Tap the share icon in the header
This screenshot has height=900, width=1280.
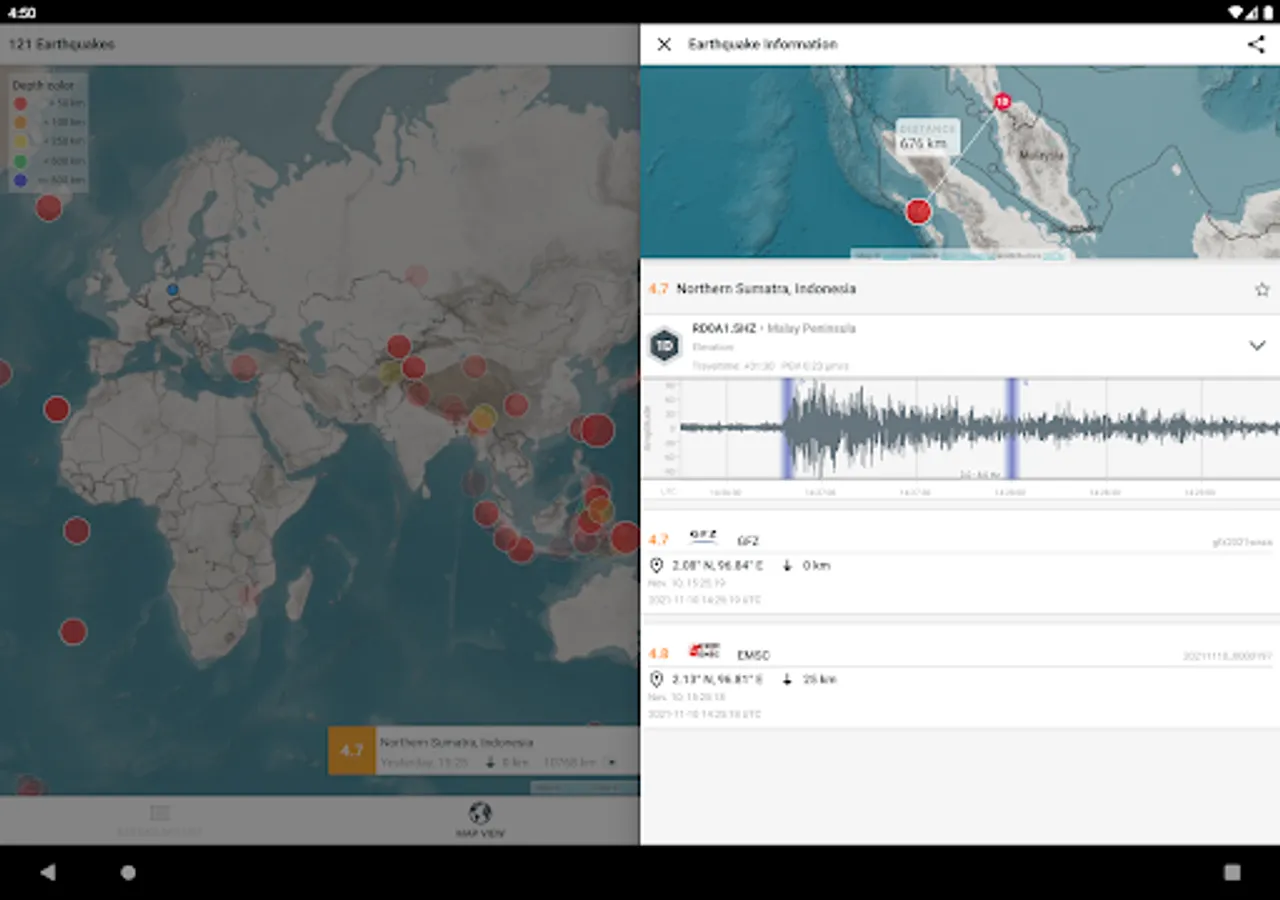point(1255,44)
